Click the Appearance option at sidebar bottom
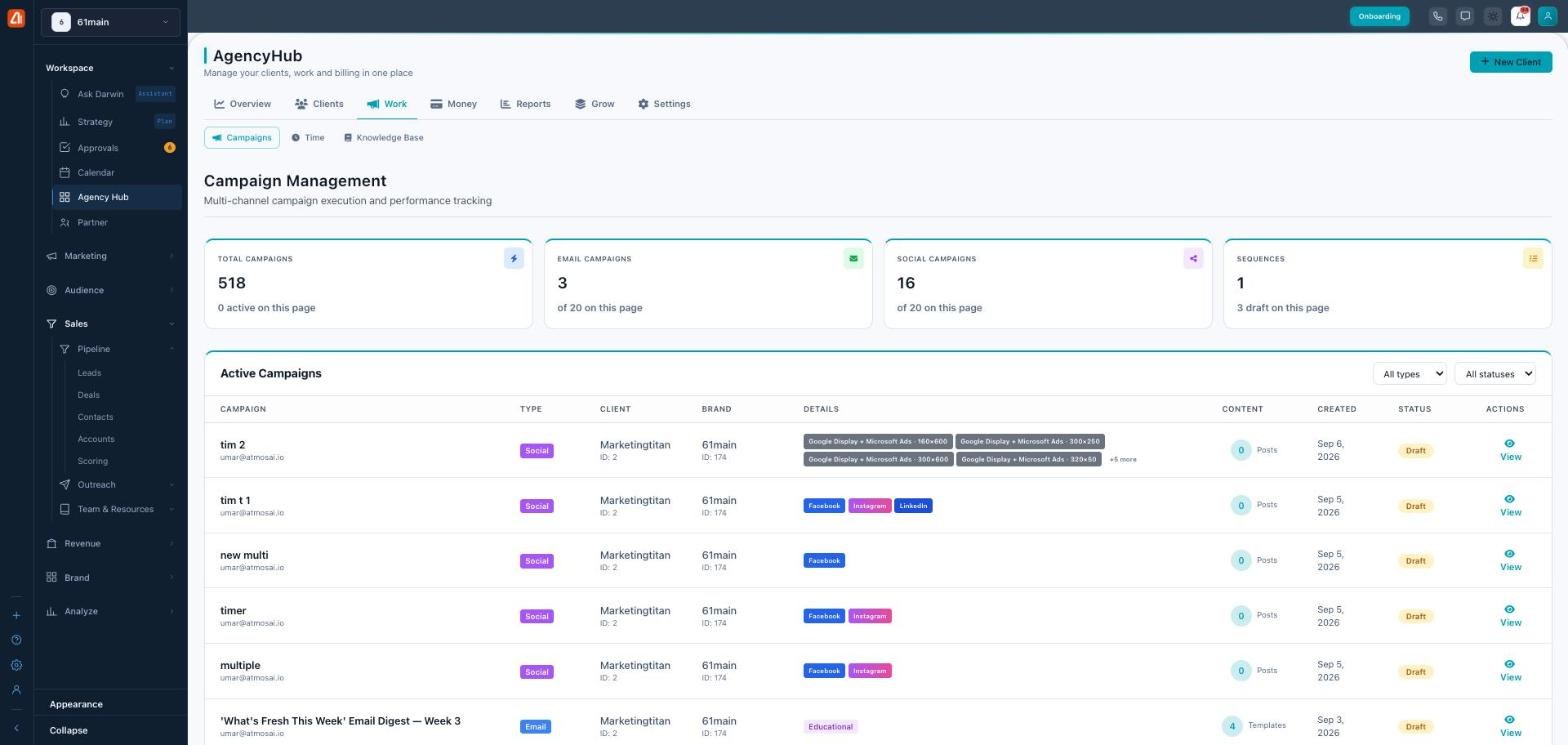 click(x=76, y=705)
